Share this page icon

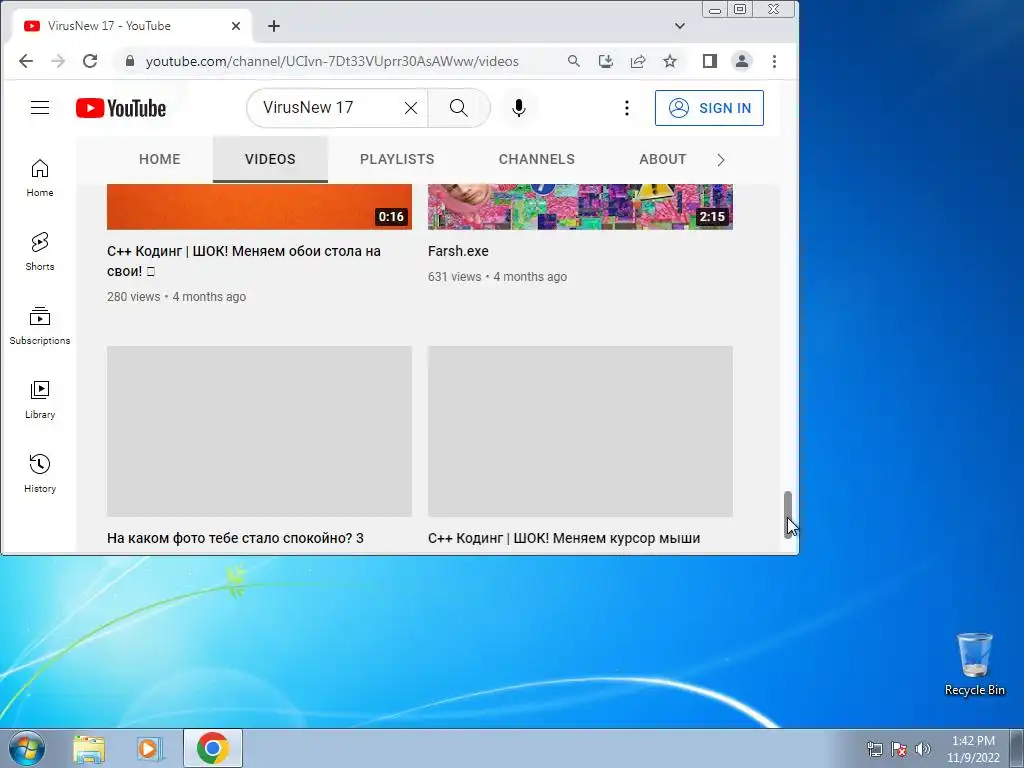point(638,61)
